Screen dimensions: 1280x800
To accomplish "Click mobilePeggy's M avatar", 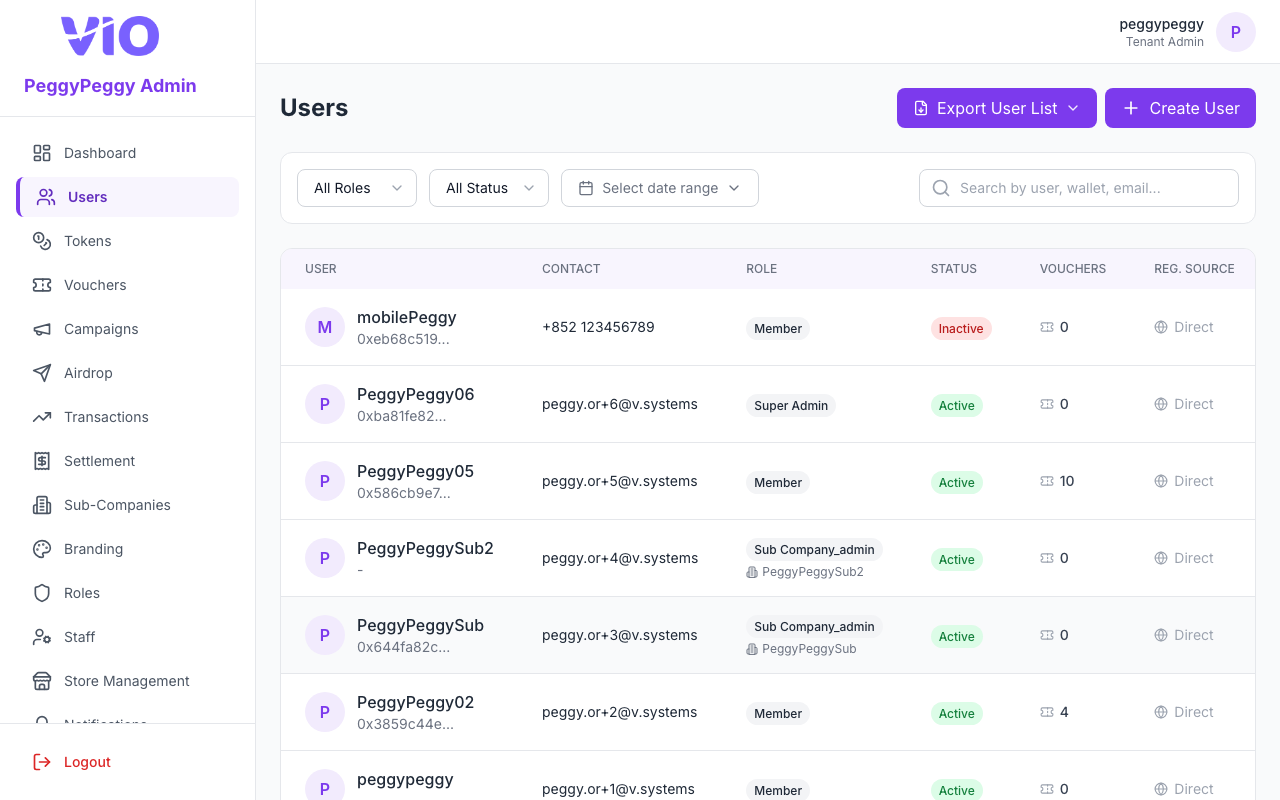I will coord(325,327).
